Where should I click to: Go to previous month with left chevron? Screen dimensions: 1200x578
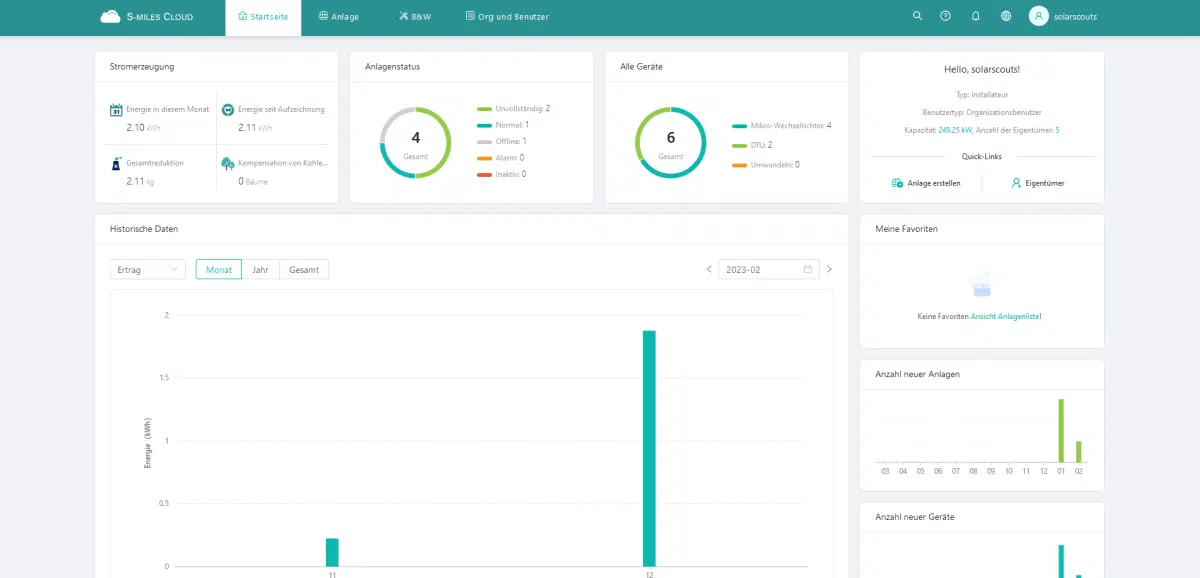pos(709,269)
